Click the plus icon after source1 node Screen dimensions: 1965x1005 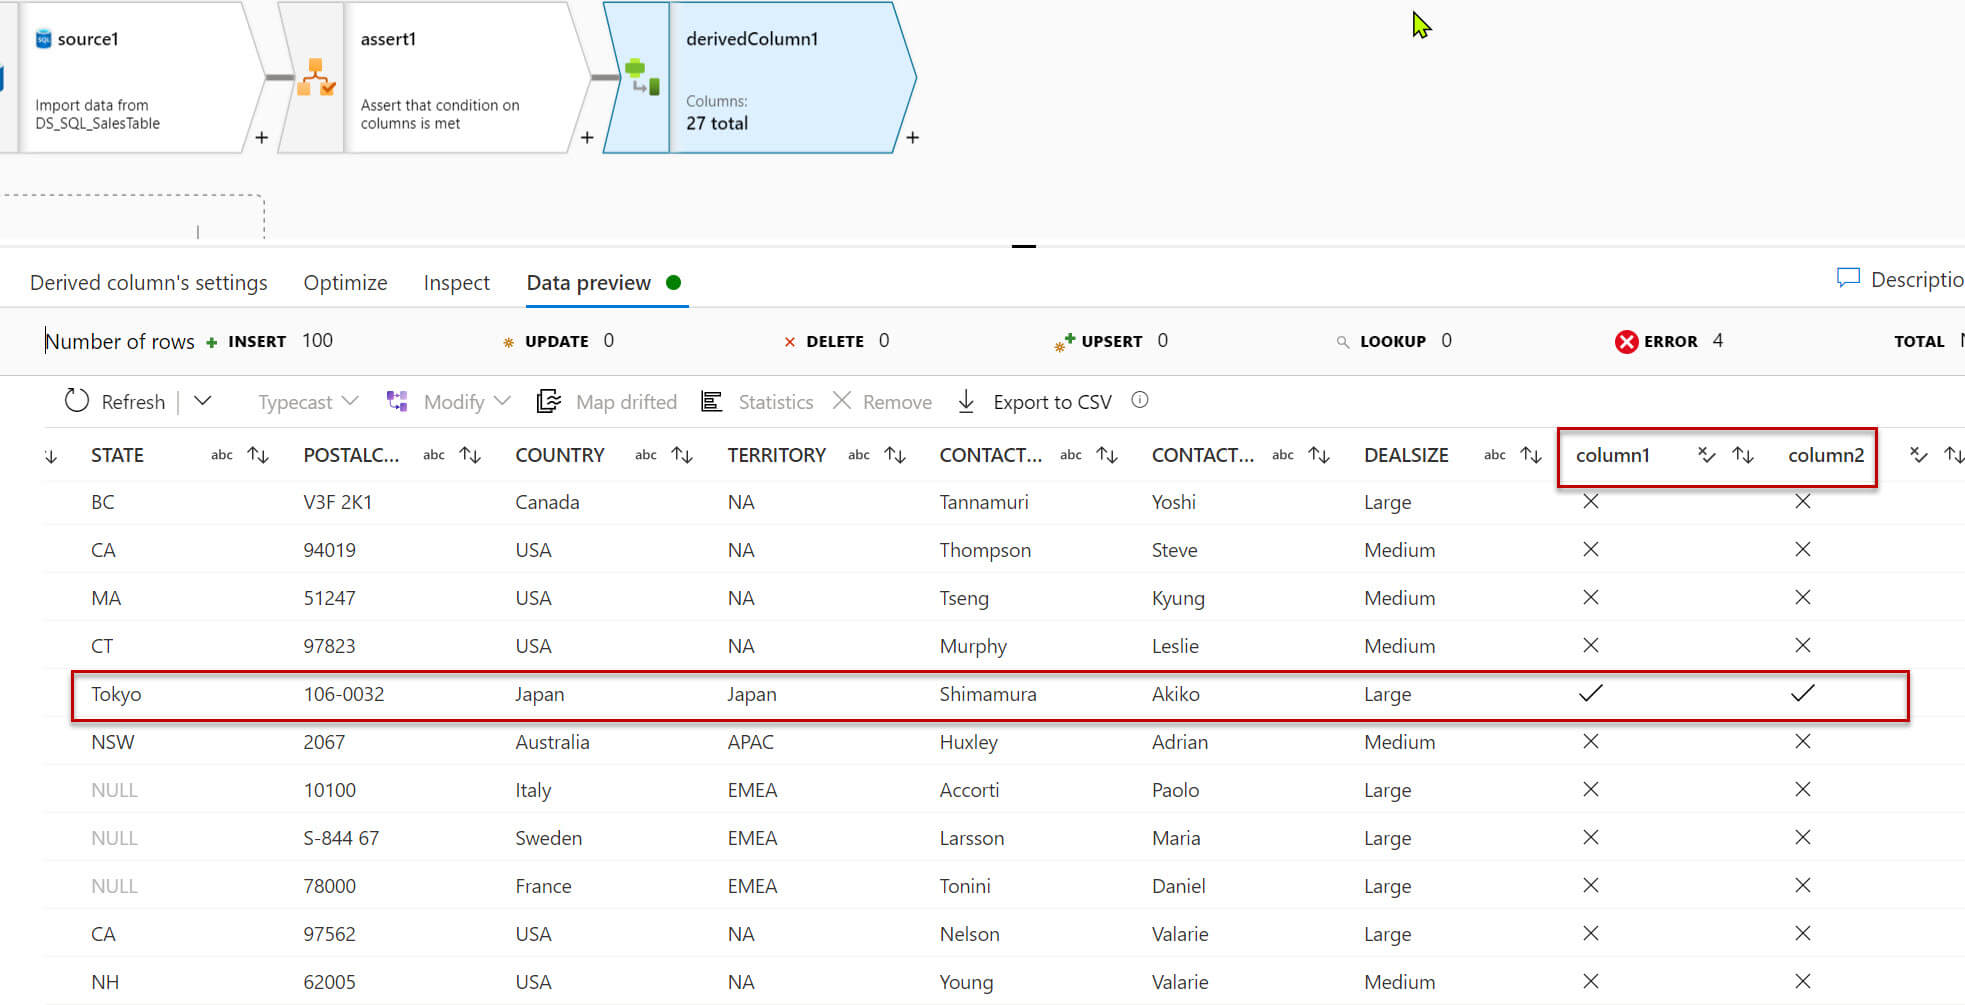[x=261, y=138]
